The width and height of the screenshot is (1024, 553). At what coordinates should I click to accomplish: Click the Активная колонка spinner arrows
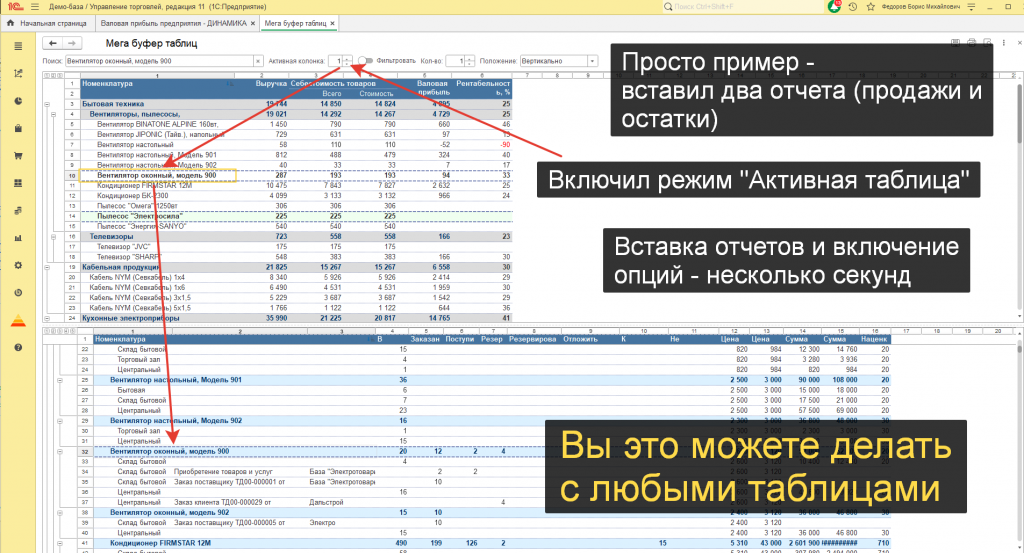click(347, 61)
